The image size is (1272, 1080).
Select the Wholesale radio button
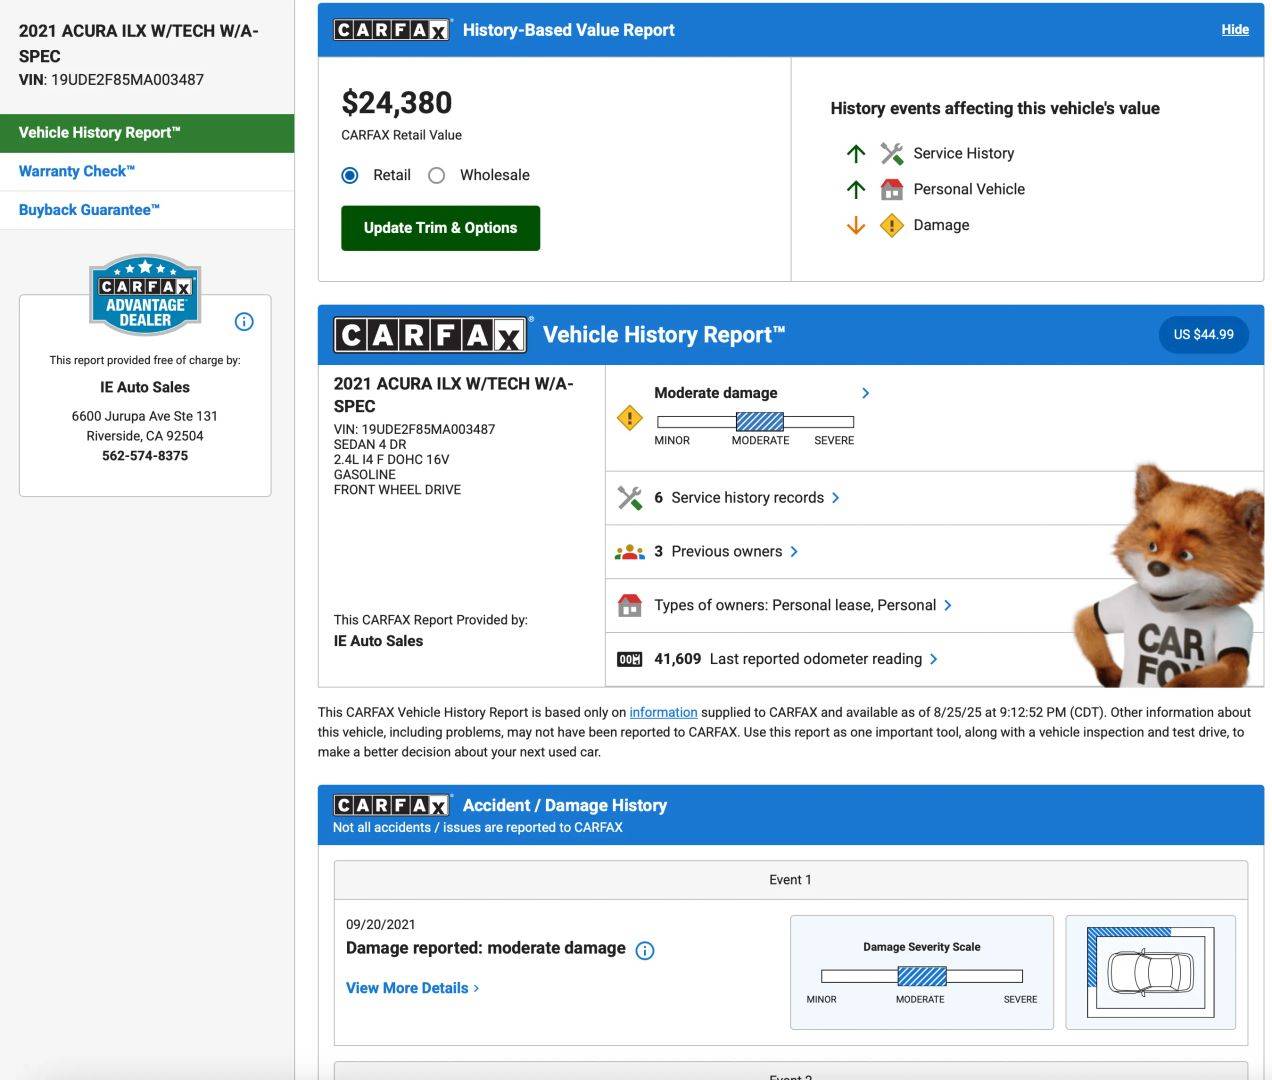tap(436, 175)
